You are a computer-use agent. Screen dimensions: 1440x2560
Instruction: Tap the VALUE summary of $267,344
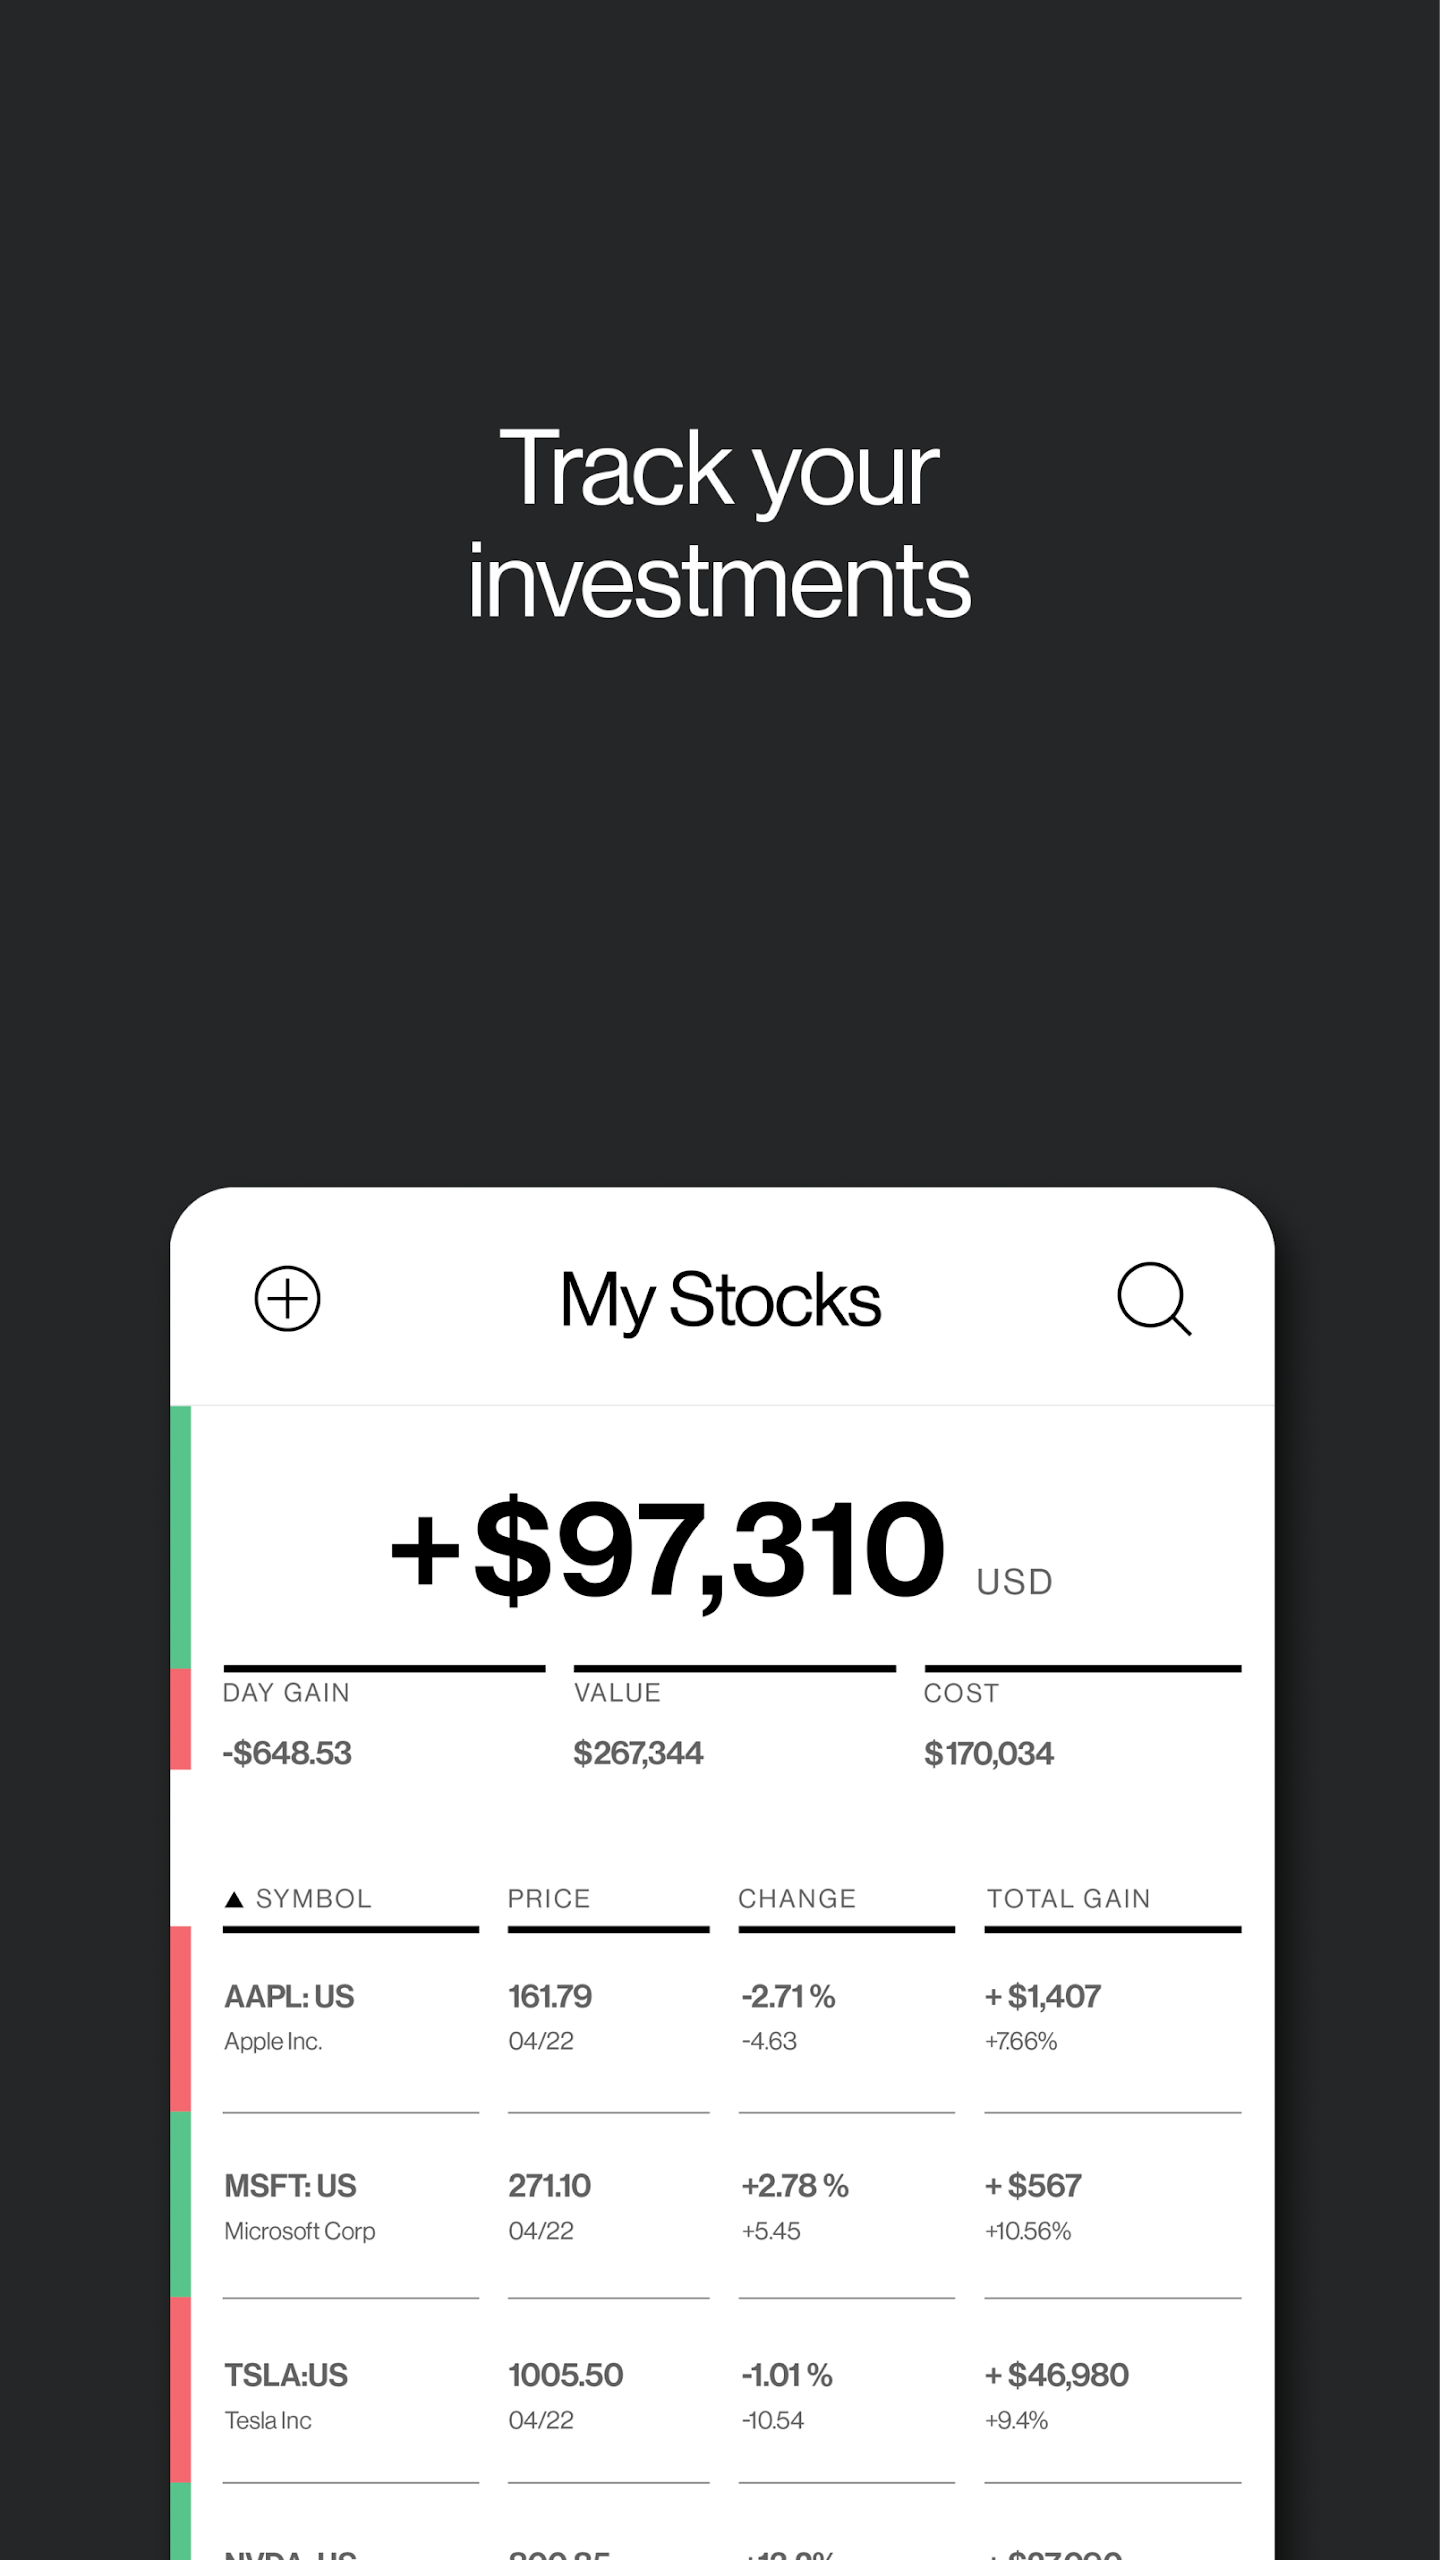(638, 1753)
